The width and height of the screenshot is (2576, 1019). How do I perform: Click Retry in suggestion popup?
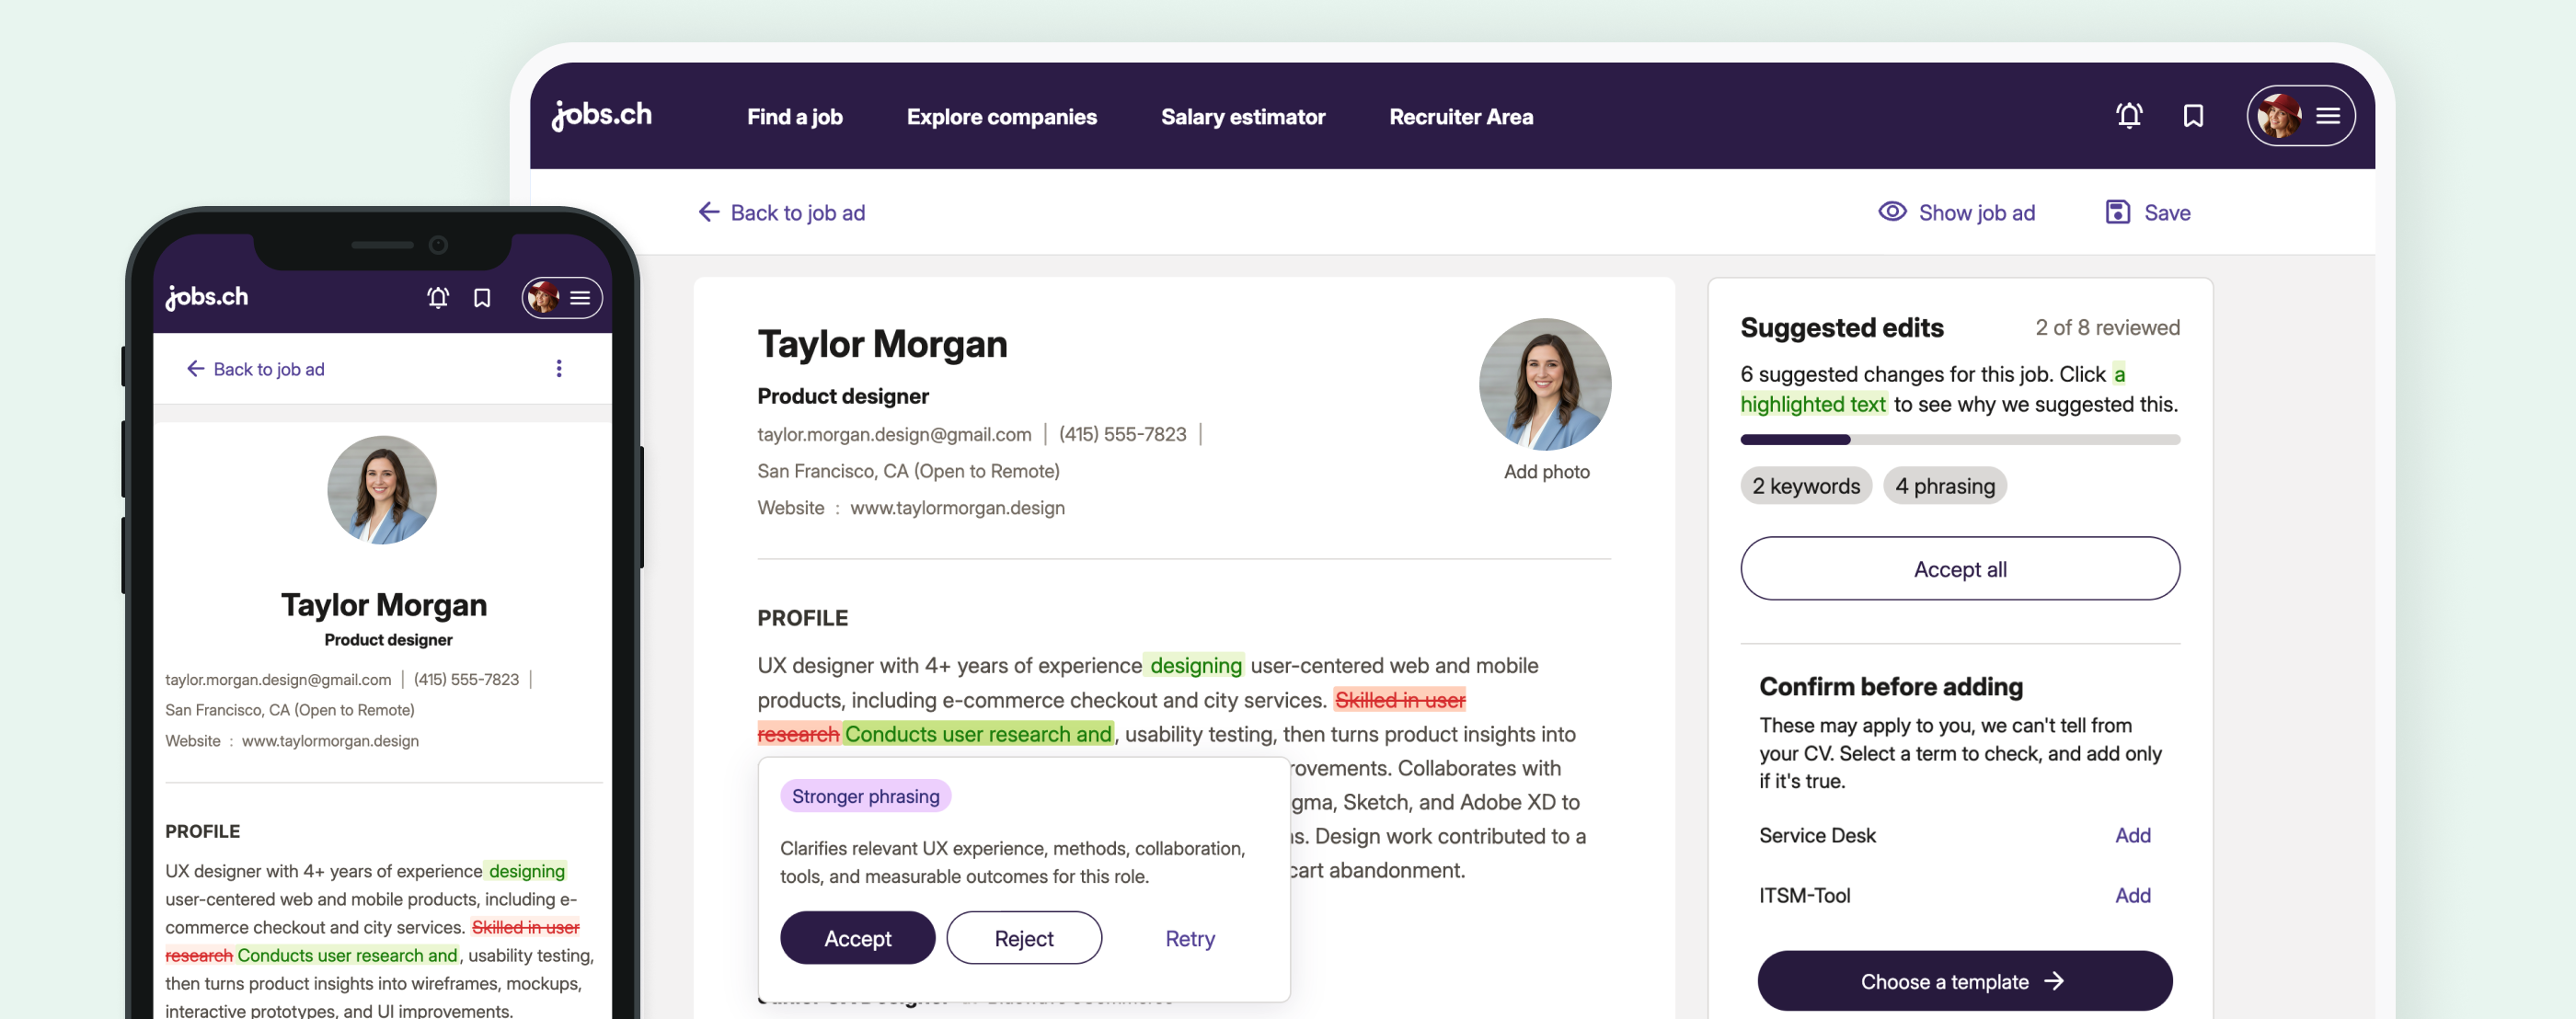(x=1190, y=938)
